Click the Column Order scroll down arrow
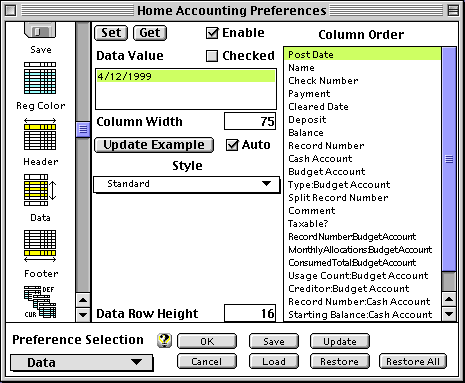 449,314
